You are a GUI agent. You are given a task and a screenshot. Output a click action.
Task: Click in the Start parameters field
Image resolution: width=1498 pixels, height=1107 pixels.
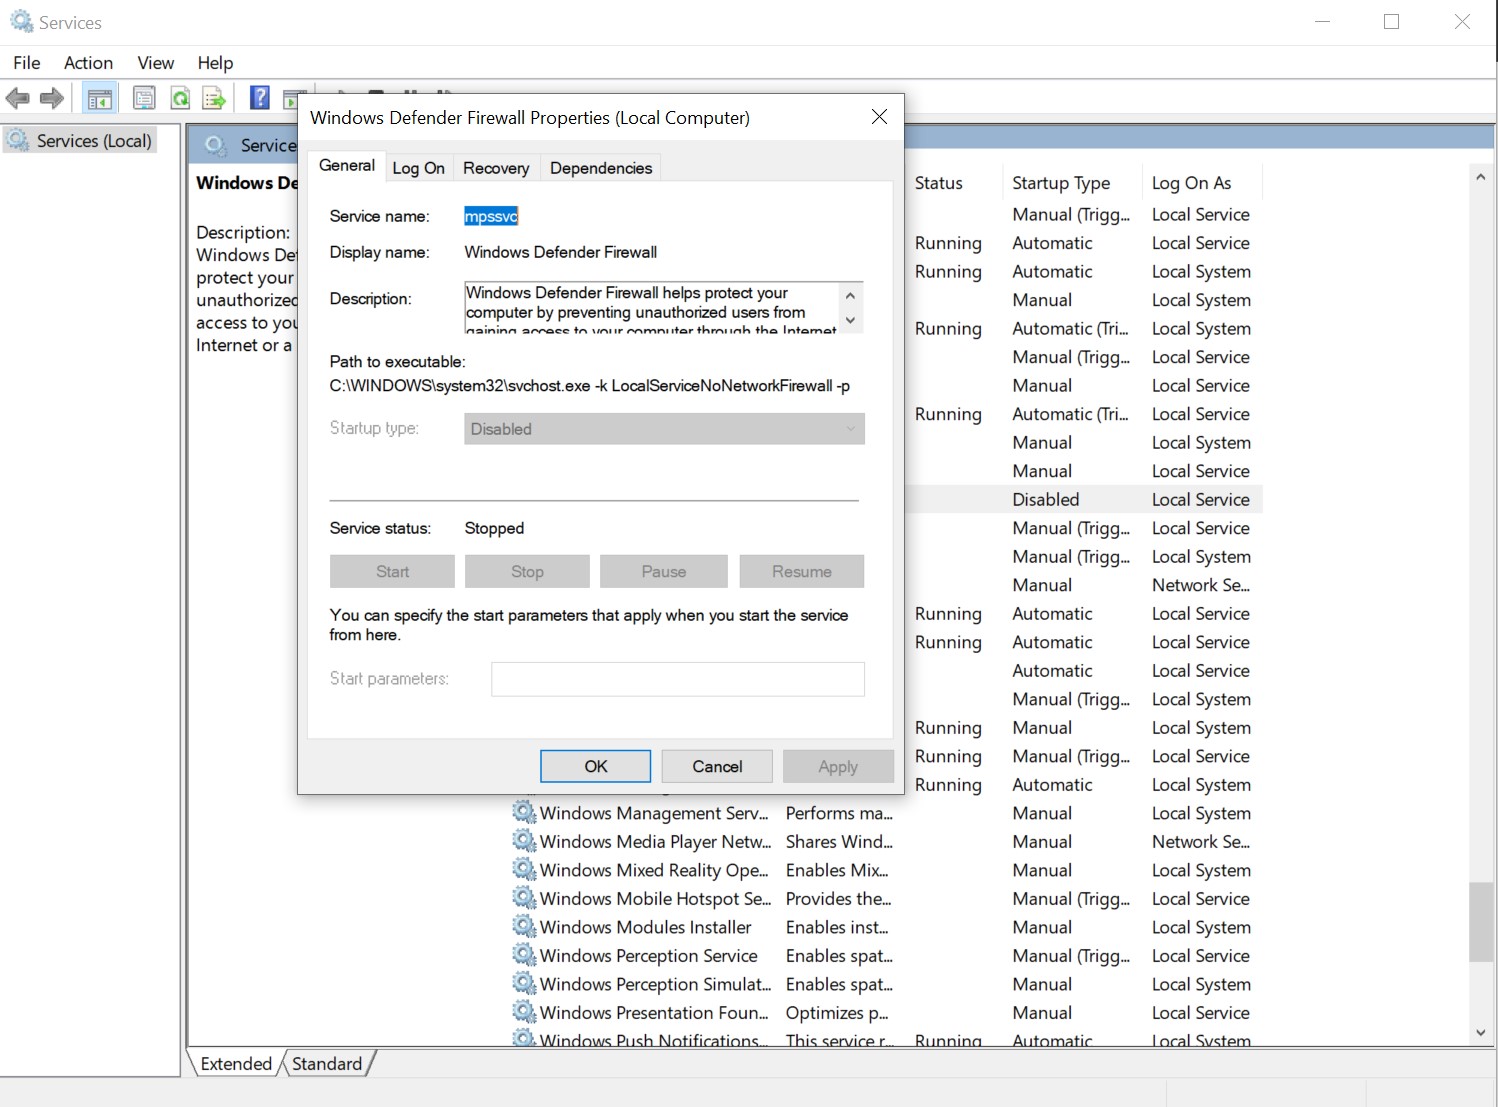click(x=678, y=679)
